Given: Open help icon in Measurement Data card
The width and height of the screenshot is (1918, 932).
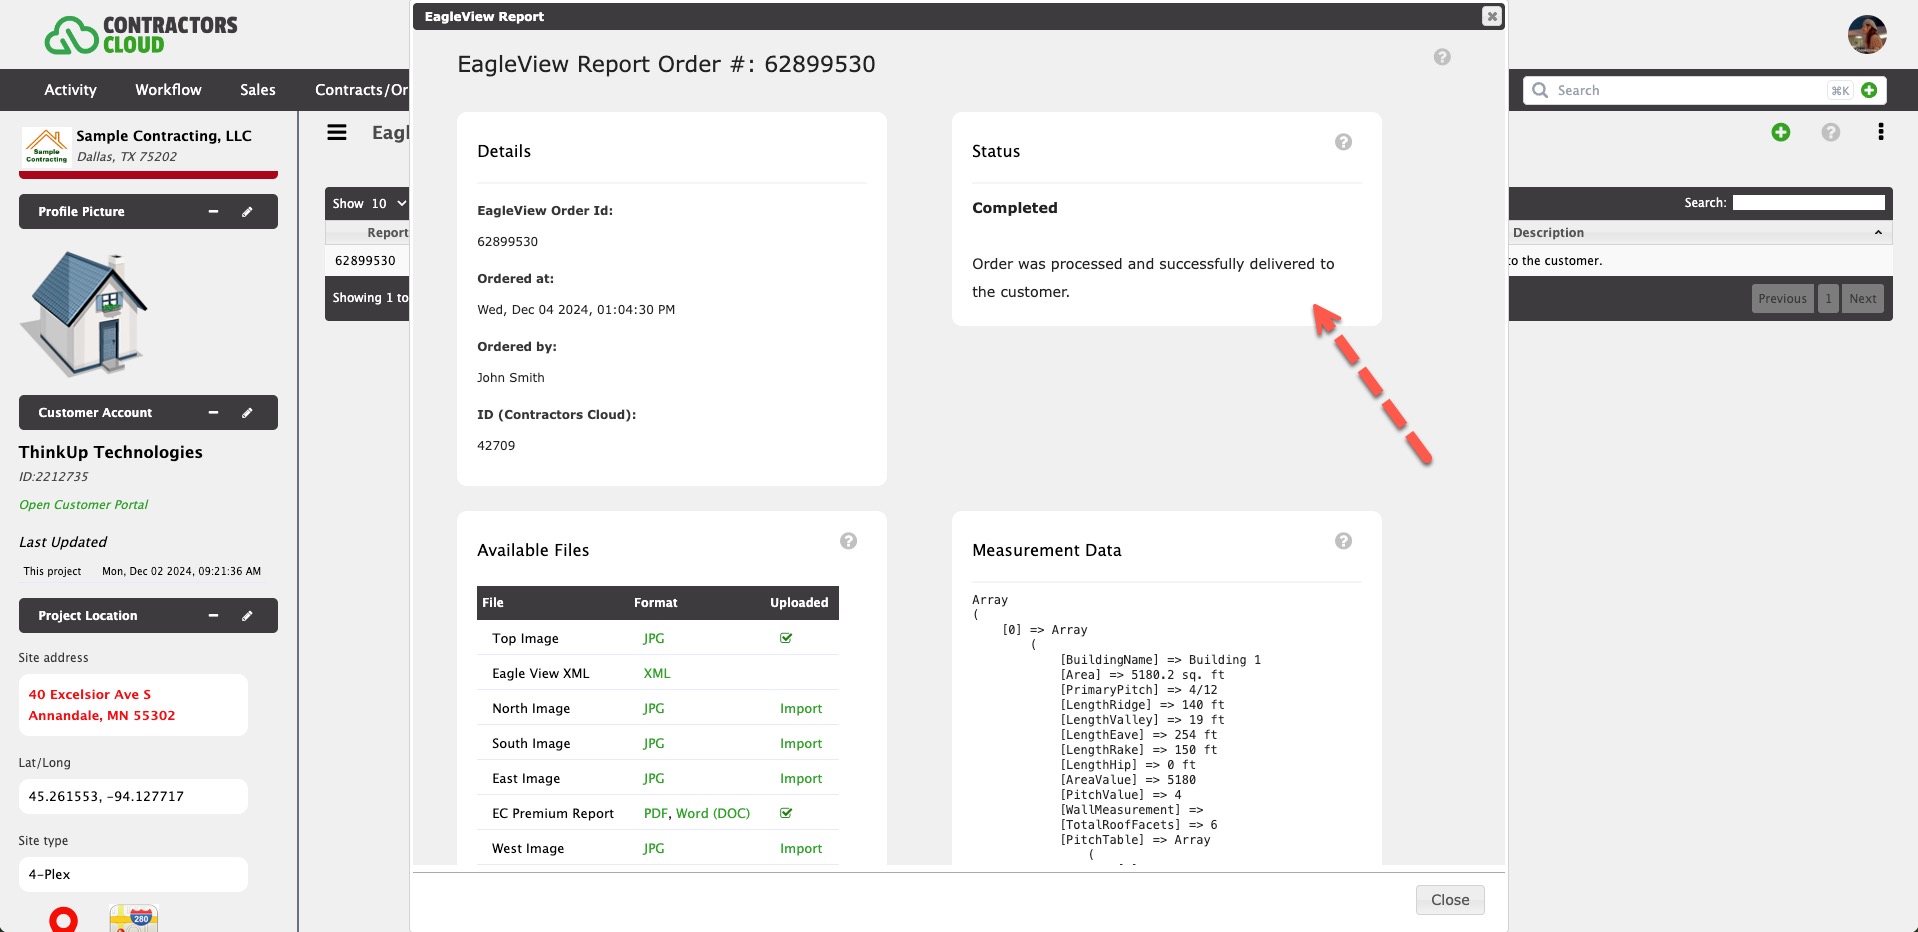Looking at the screenshot, I should click(x=1343, y=541).
